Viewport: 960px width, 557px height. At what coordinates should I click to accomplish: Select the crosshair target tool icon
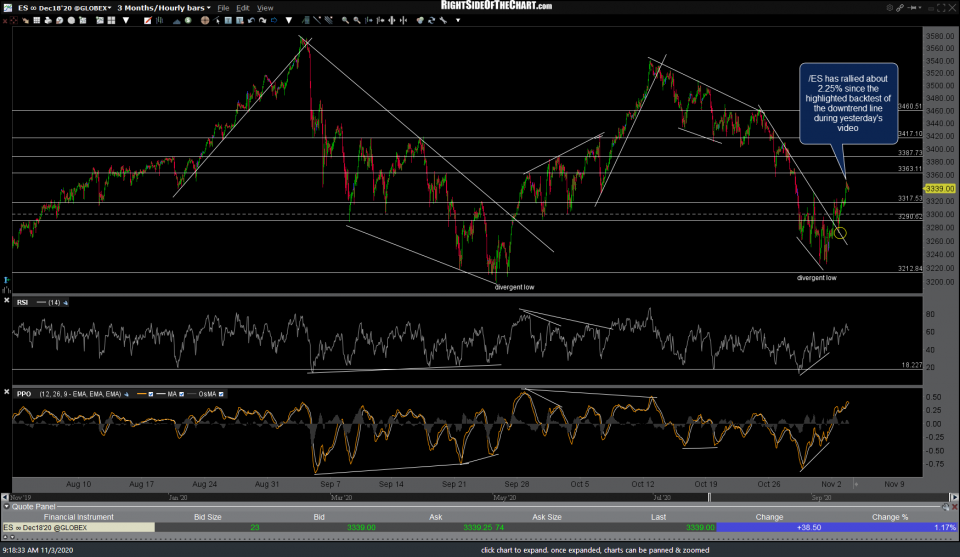pos(13,20)
